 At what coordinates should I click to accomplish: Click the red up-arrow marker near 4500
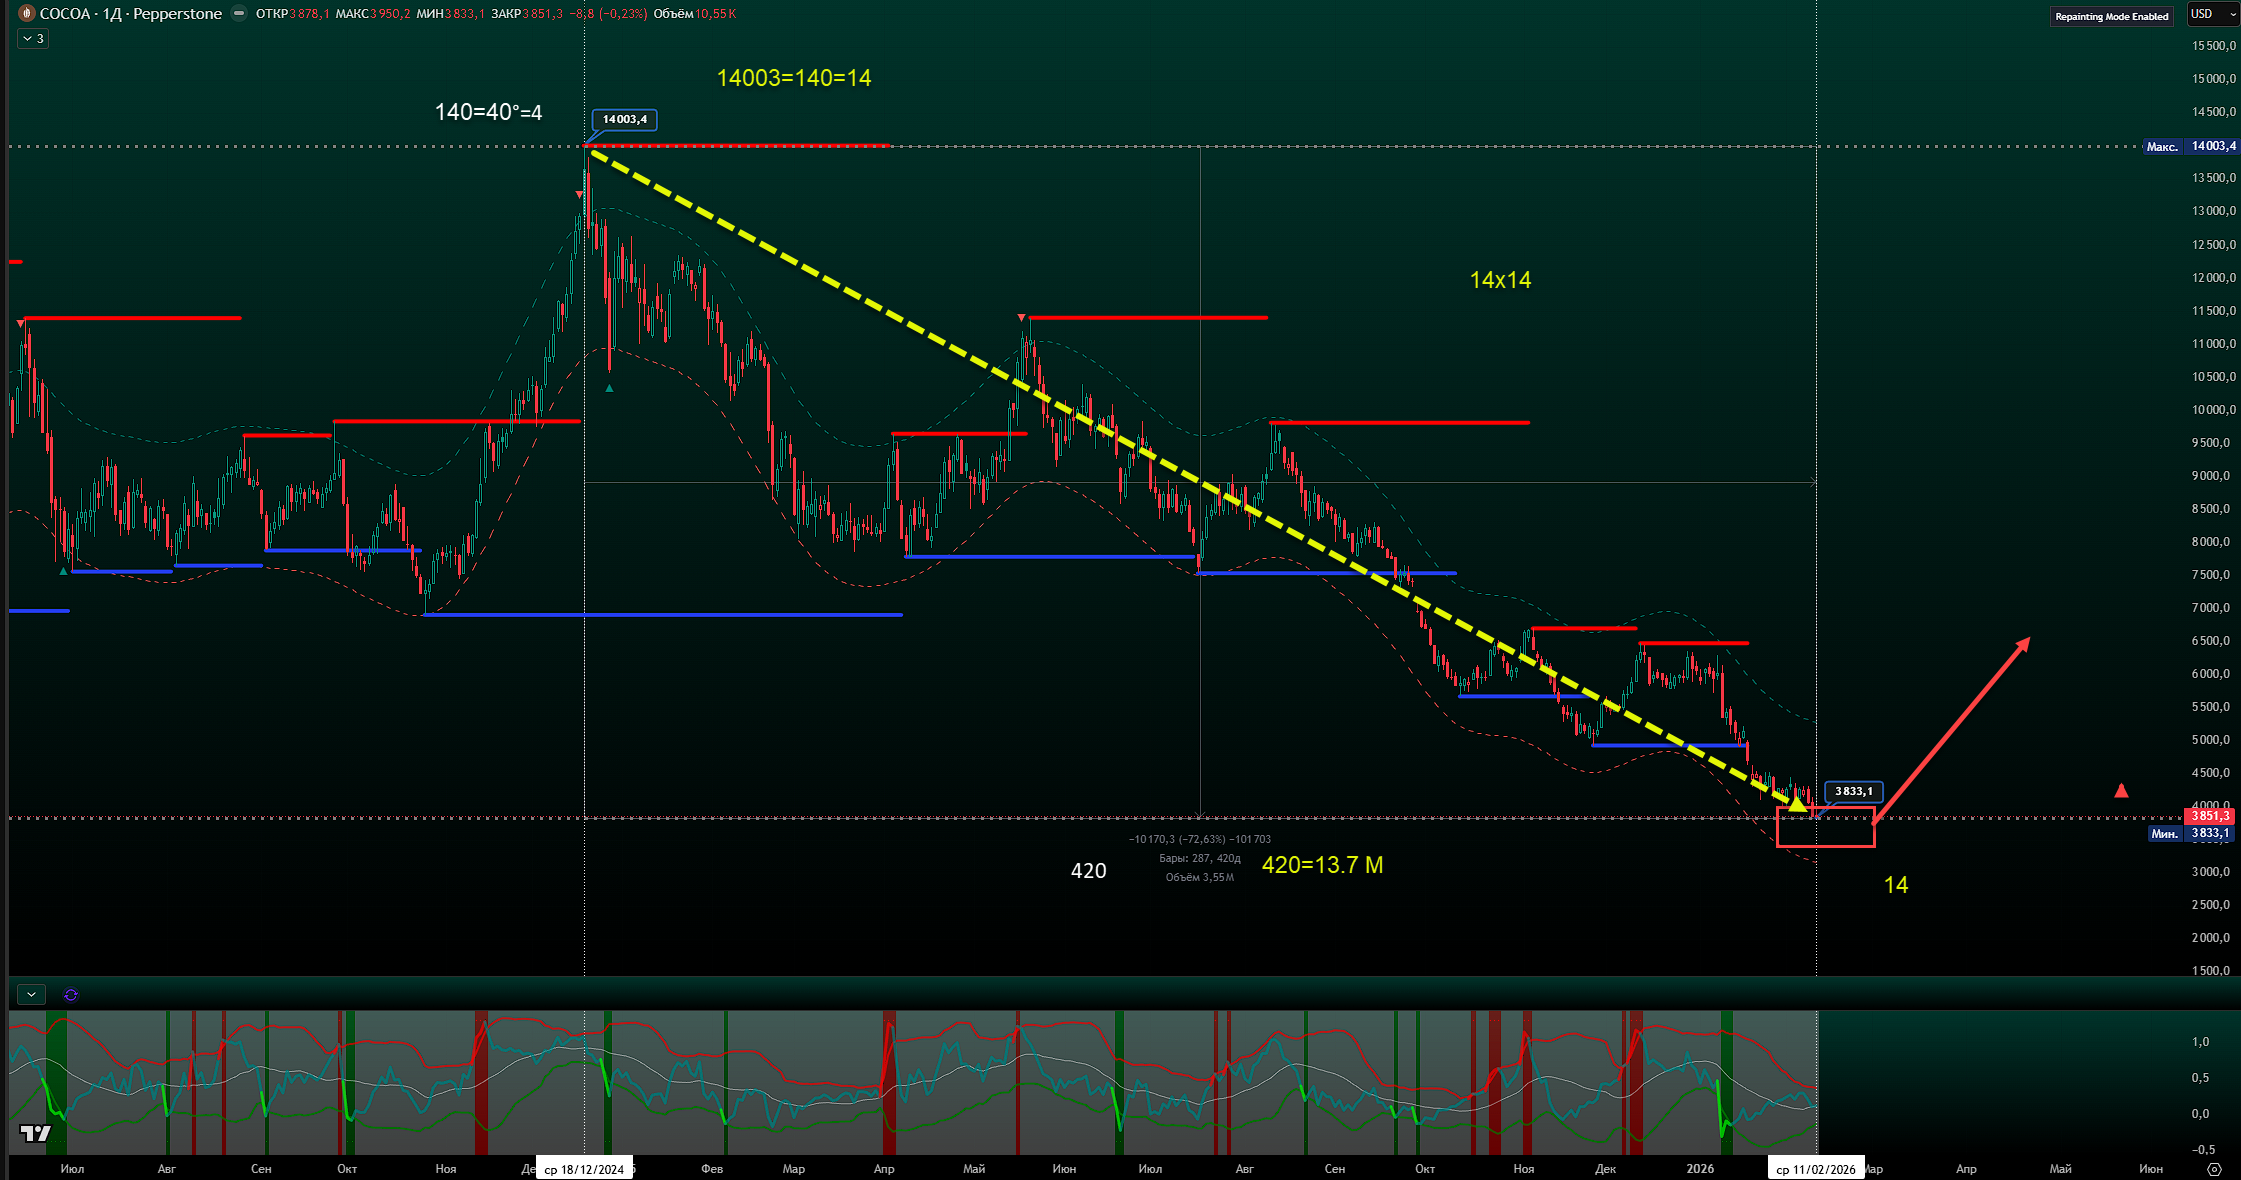tap(2121, 791)
